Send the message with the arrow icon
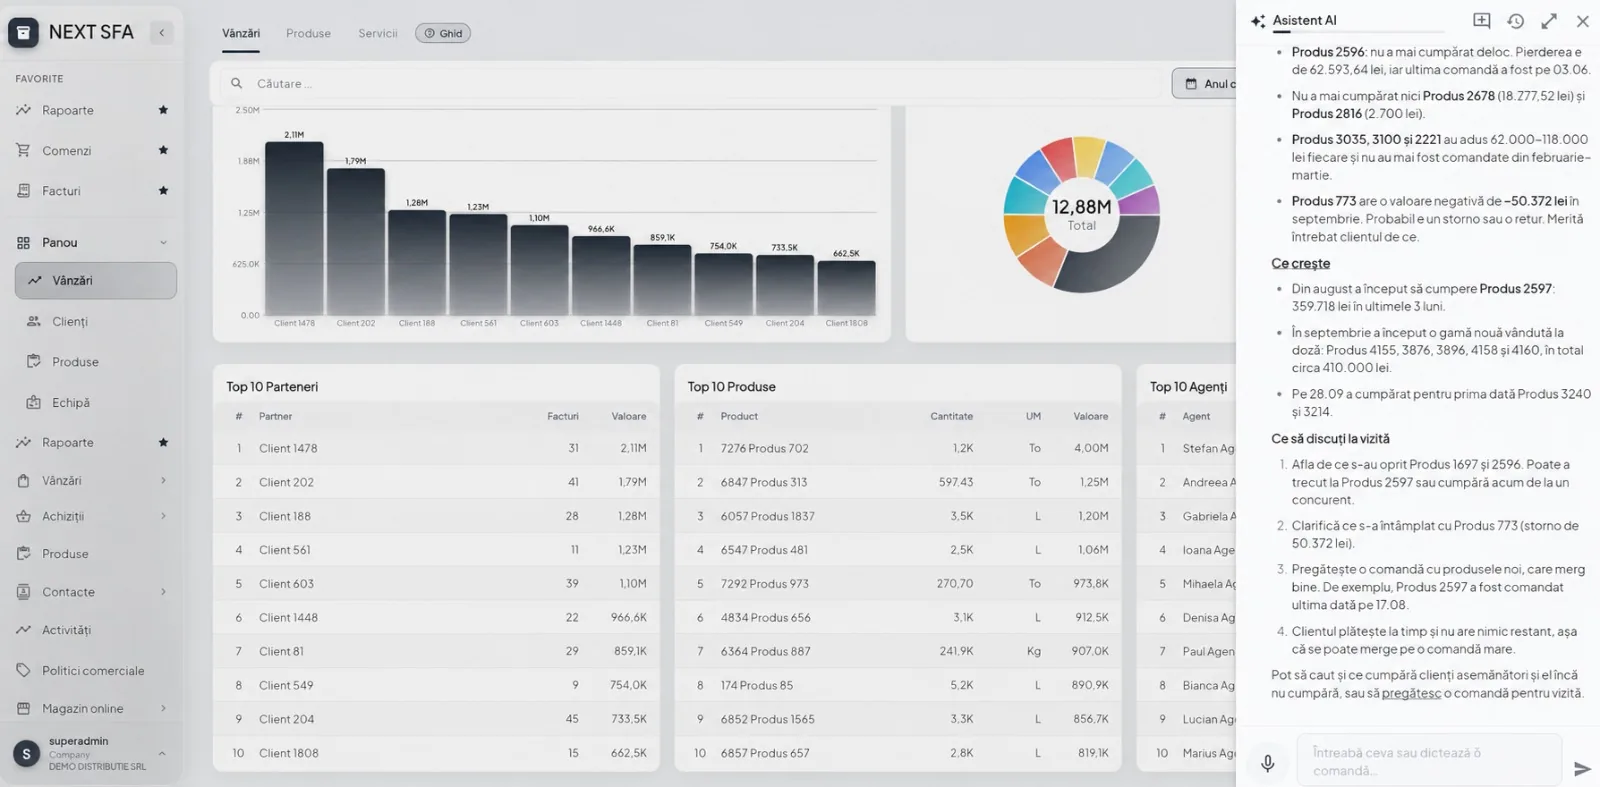Viewport: 1600px width, 787px height. click(1582, 768)
